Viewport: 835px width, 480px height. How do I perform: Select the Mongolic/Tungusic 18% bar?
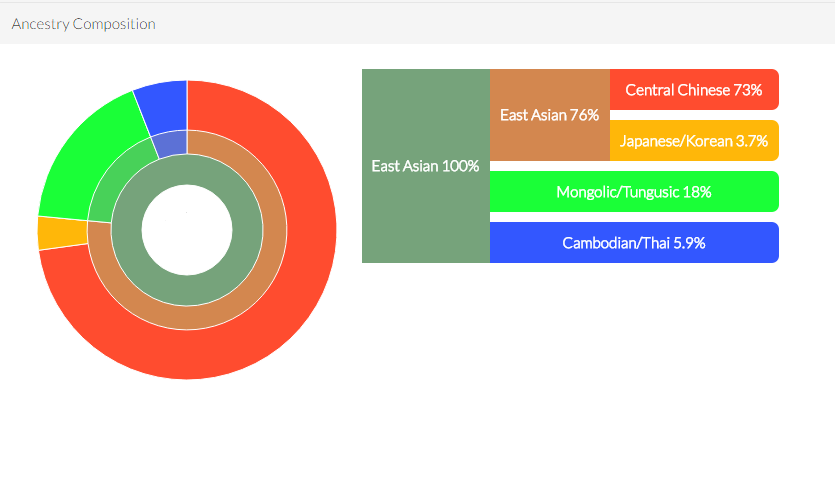pyautogui.click(x=634, y=192)
